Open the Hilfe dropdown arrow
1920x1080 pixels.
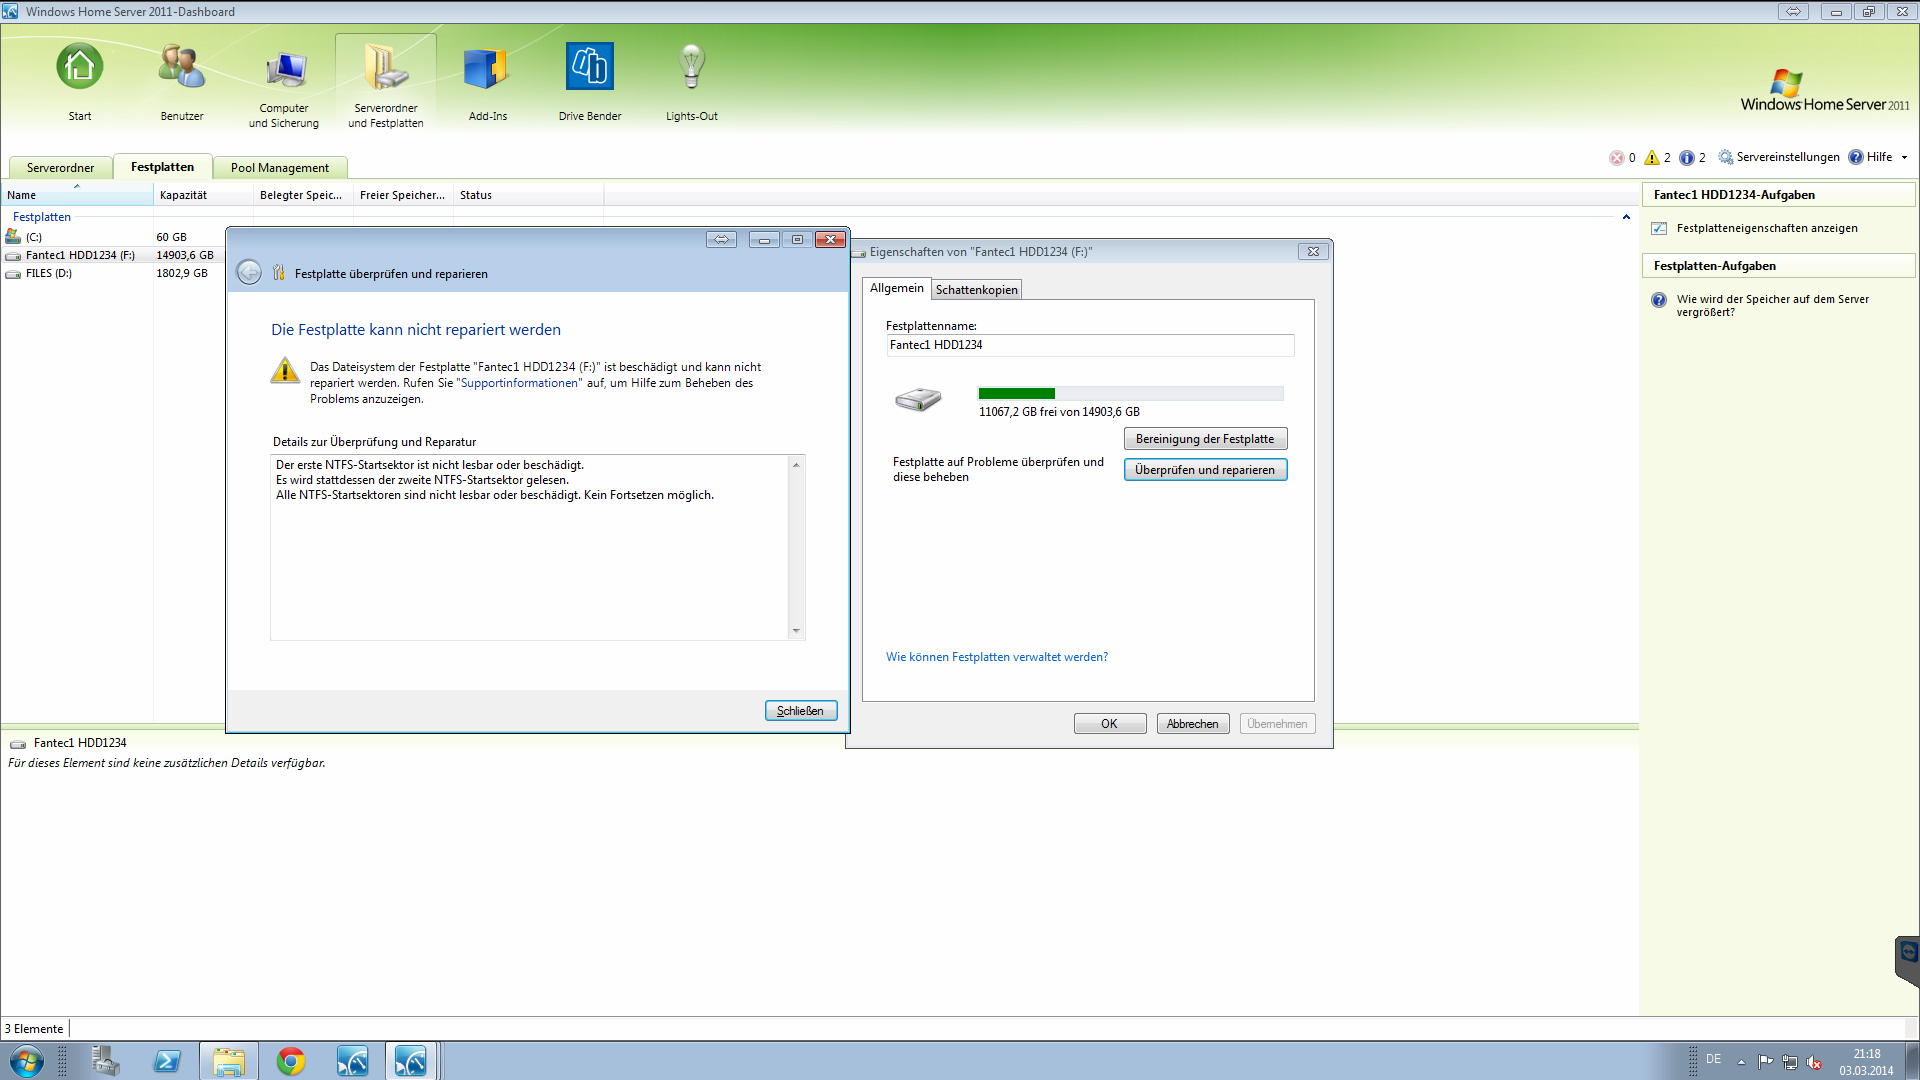pyautogui.click(x=1904, y=157)
